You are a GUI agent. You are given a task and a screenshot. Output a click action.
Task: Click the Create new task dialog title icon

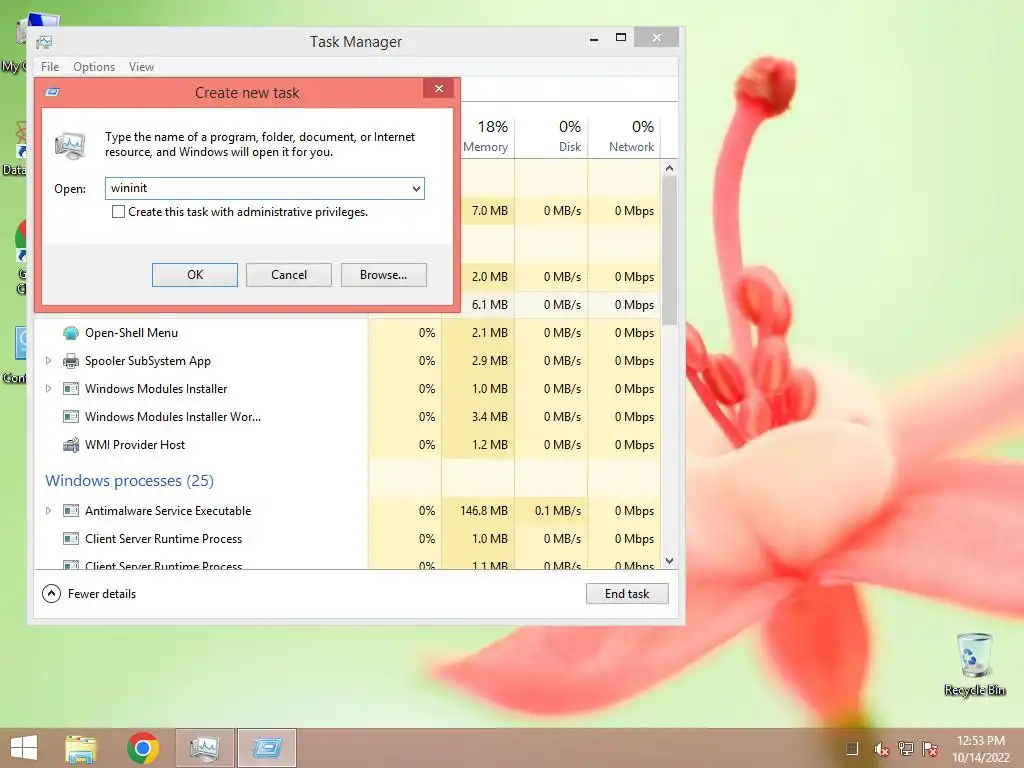tap(52, 92)
